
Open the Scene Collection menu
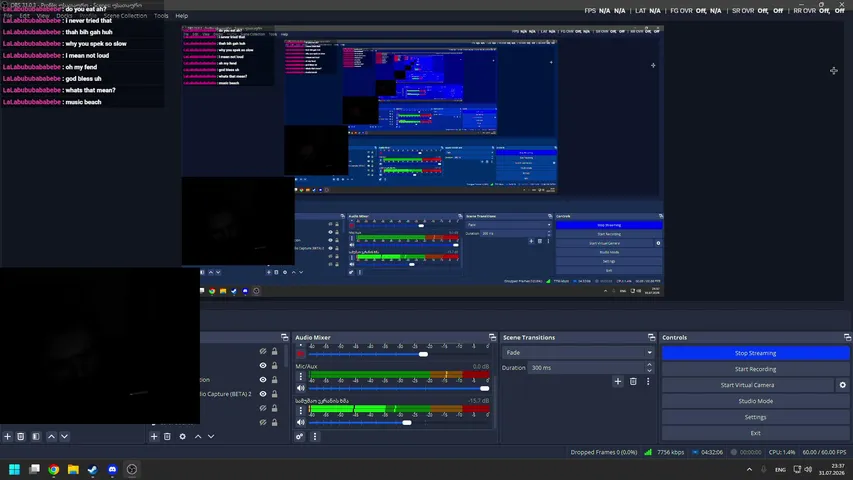(125, 16)
